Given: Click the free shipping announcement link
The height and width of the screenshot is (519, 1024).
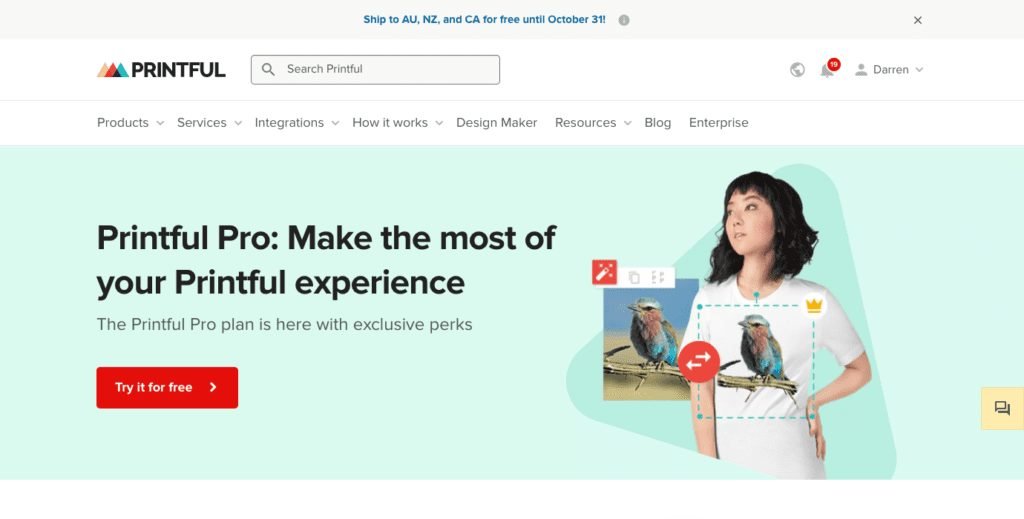Looking at the screenshot, I should [x=484, y=20].
